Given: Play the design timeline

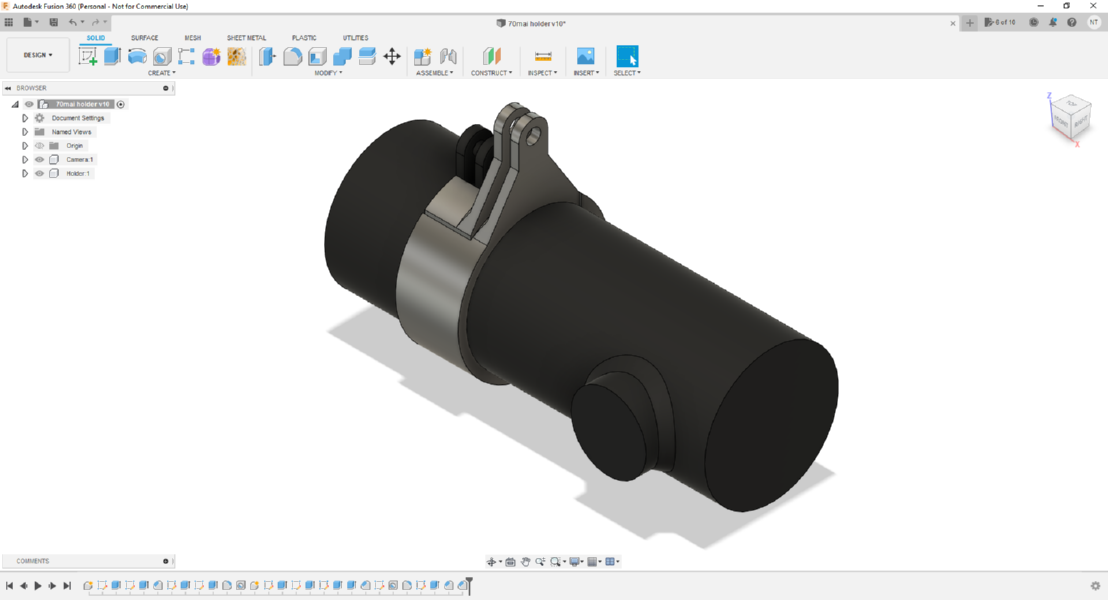Looking at the screenshot, I should 37,586.
